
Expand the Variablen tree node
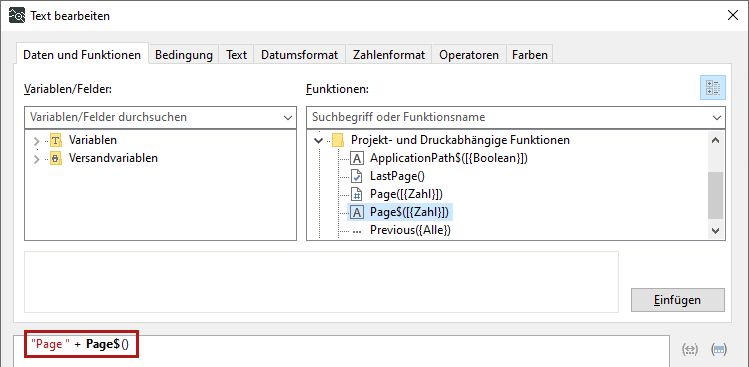click(x=37, y=141)
